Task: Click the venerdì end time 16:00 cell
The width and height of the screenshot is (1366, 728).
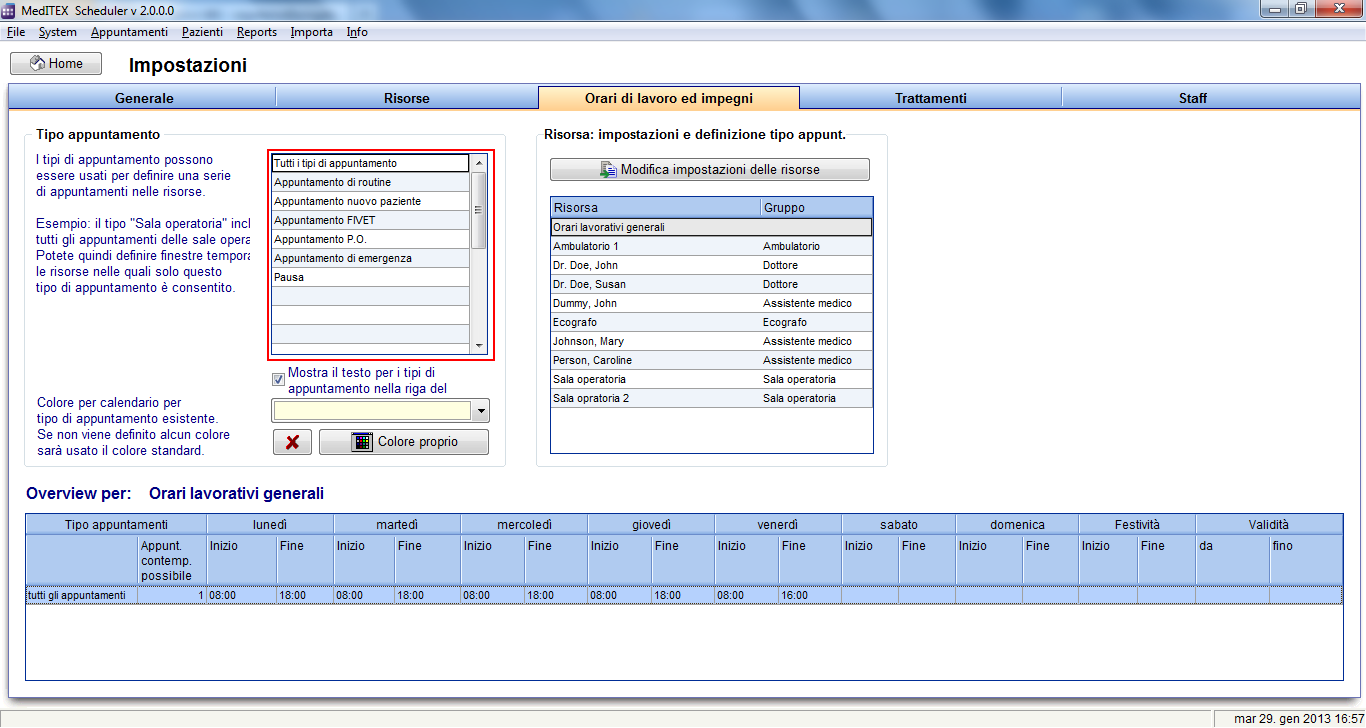Action: (x=809, y=595)
